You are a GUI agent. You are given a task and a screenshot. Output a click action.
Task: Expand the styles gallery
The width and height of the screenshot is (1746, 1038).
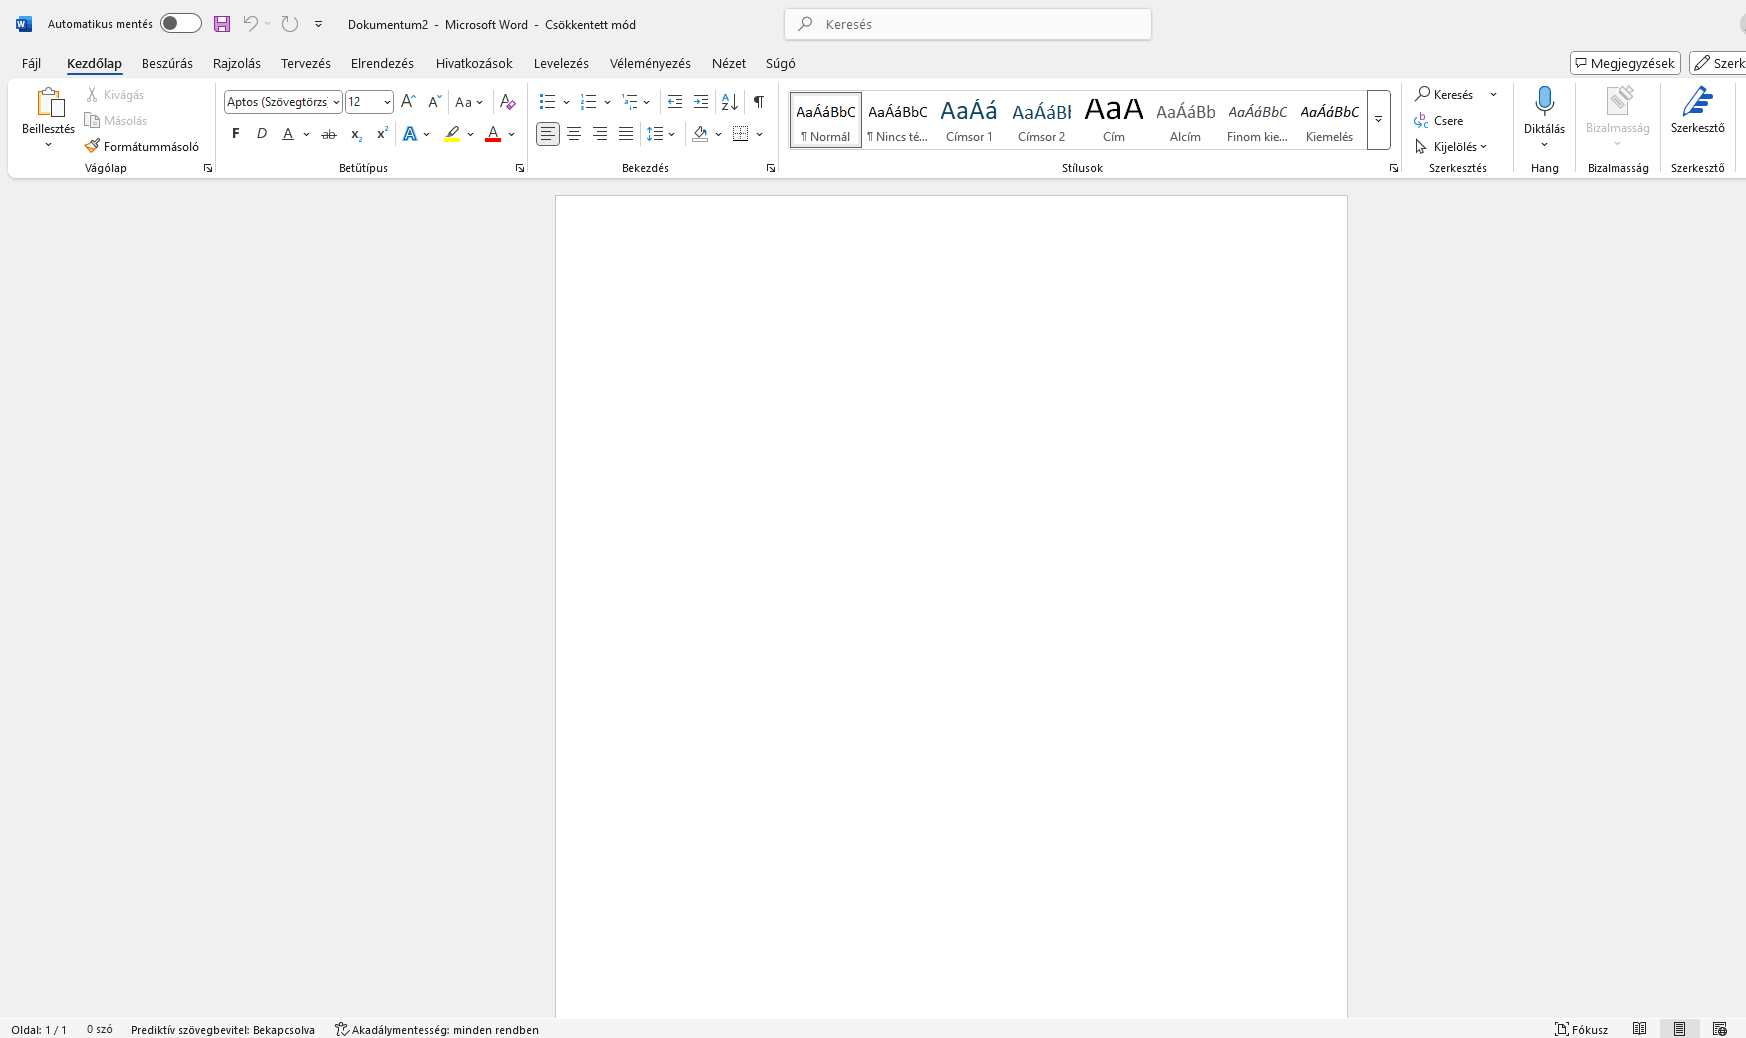[1378, 120]
